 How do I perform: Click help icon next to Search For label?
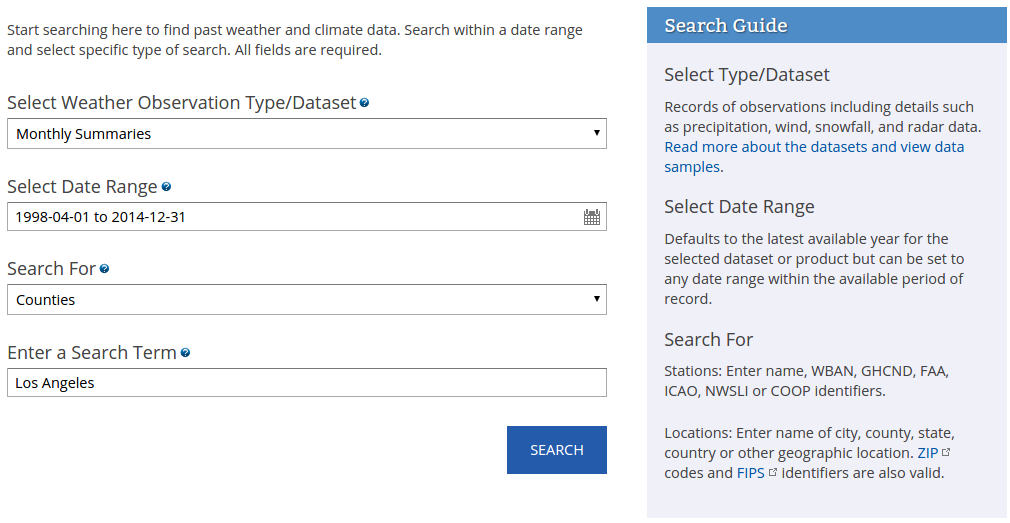105,269
